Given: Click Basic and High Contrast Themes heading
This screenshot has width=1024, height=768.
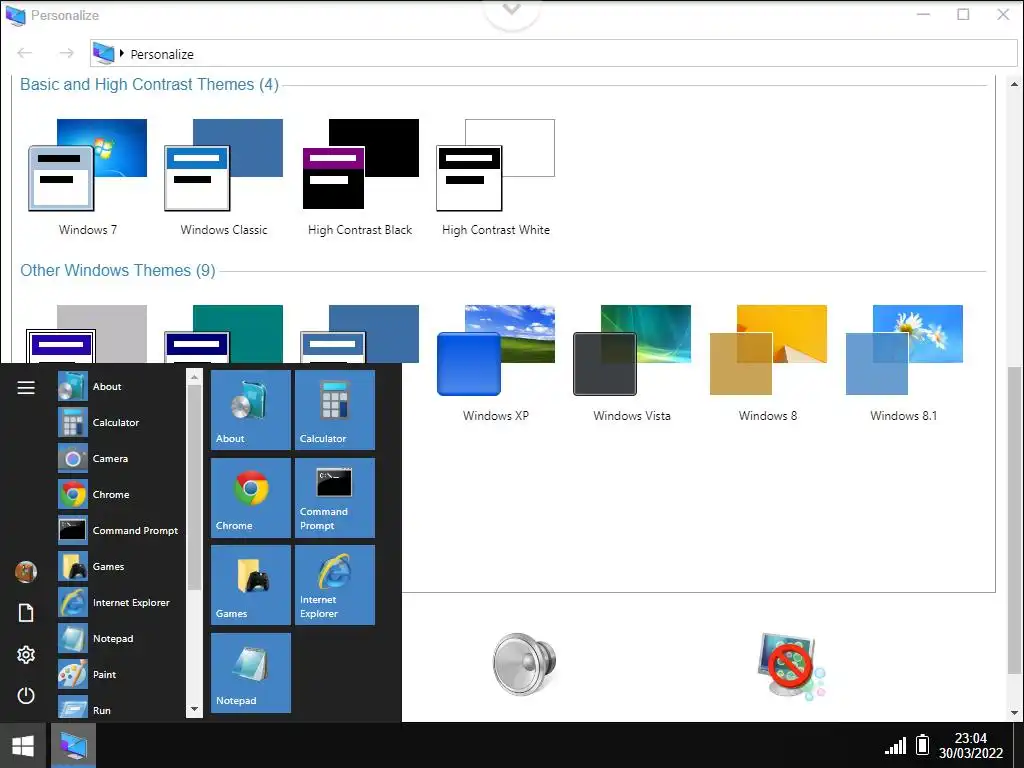Looking at the screenshot, I should point(150,84).
